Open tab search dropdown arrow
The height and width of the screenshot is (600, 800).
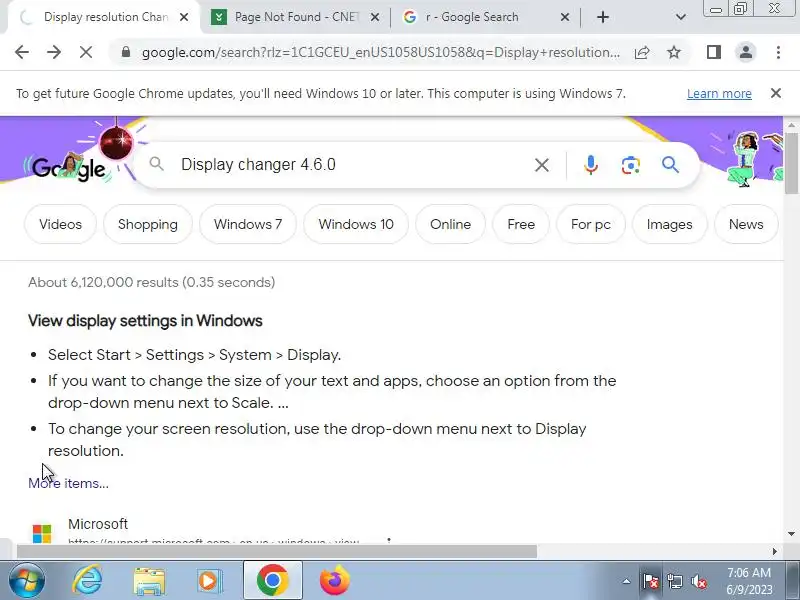tap(681, 17)
